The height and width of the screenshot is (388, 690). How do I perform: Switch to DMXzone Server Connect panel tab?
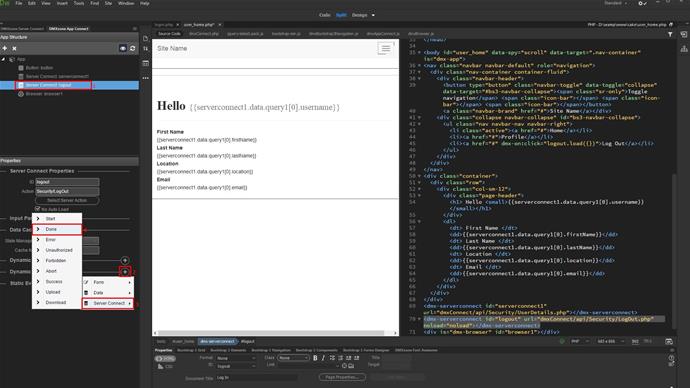(22, 29)
